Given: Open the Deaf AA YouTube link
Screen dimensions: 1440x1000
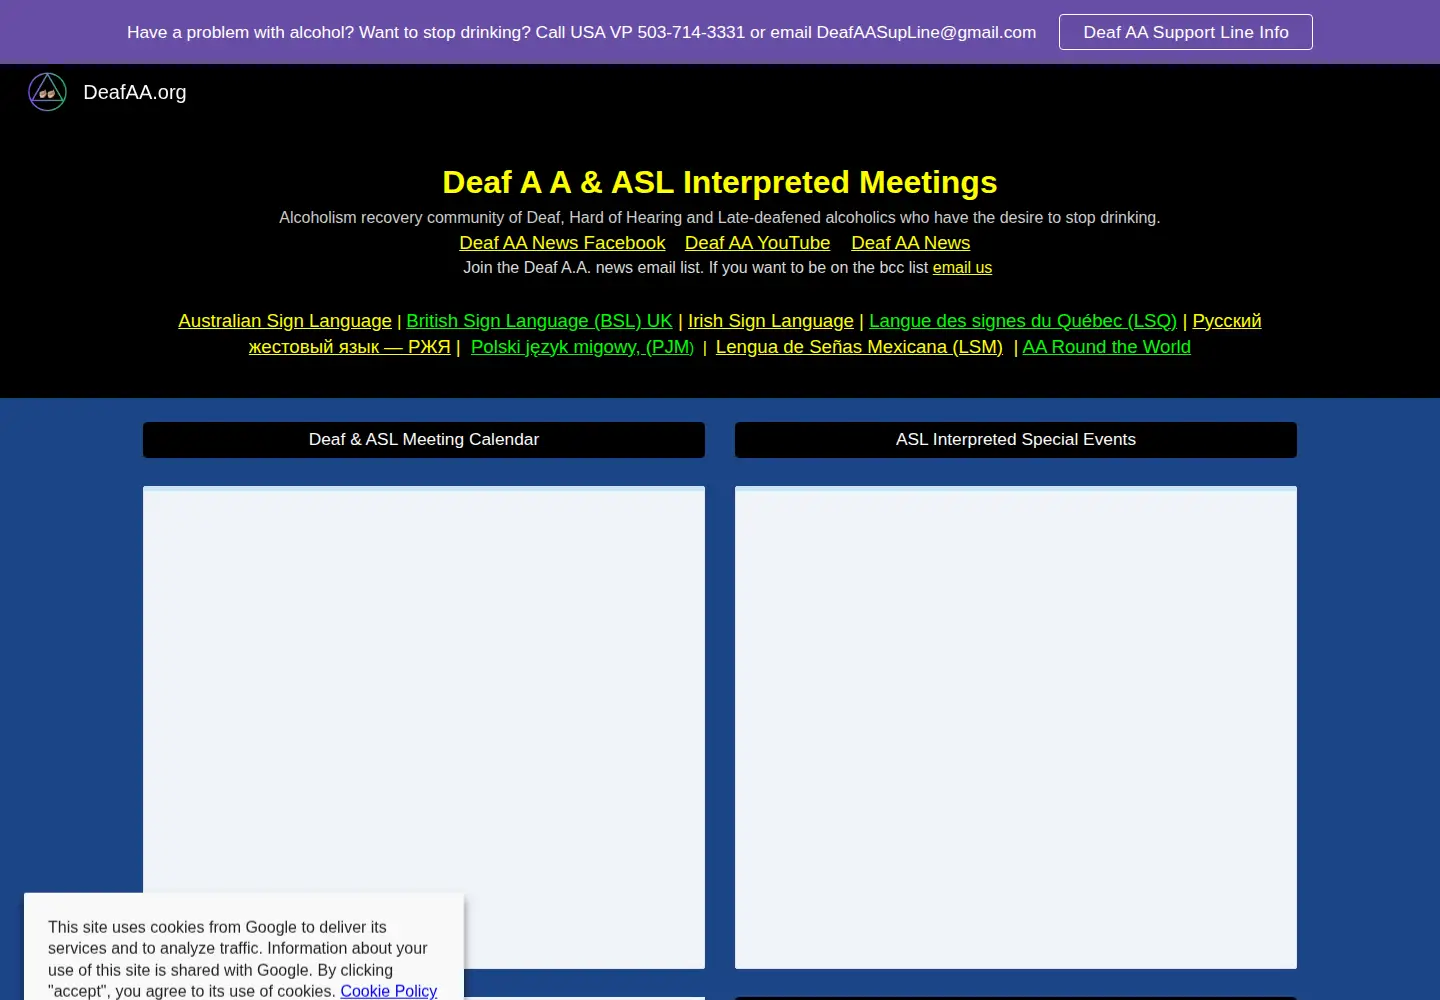Looking at the screenshot, I should click(x=757, y=243).
